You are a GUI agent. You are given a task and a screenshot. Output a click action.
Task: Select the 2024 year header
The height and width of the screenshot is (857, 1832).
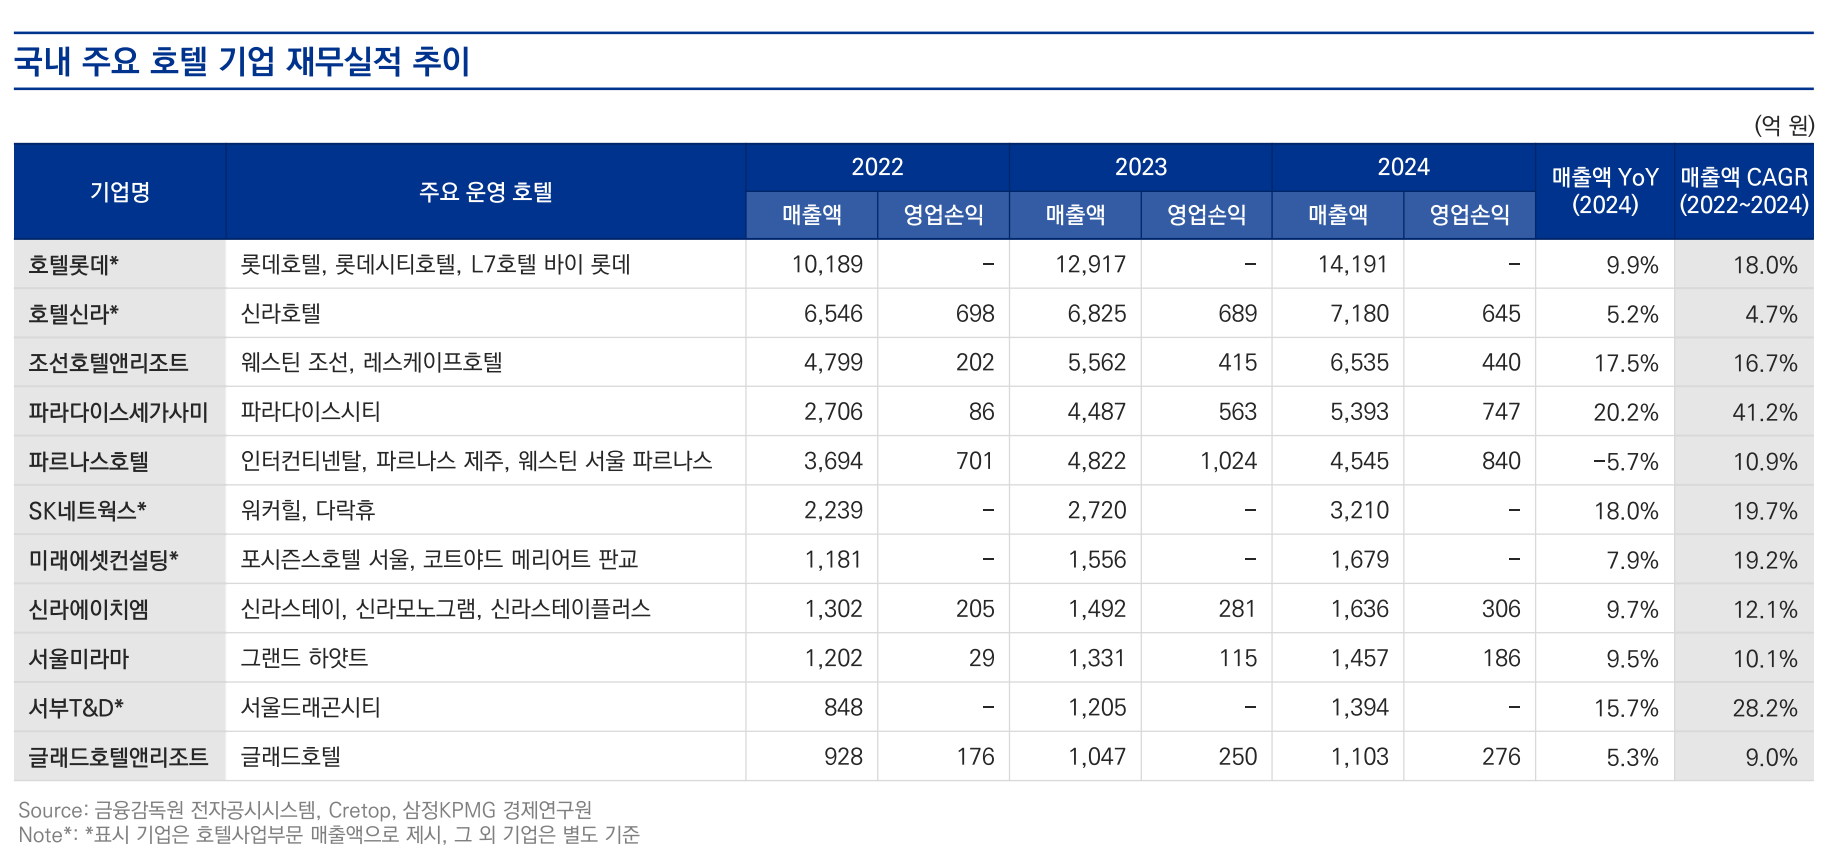click(1403, 167)
